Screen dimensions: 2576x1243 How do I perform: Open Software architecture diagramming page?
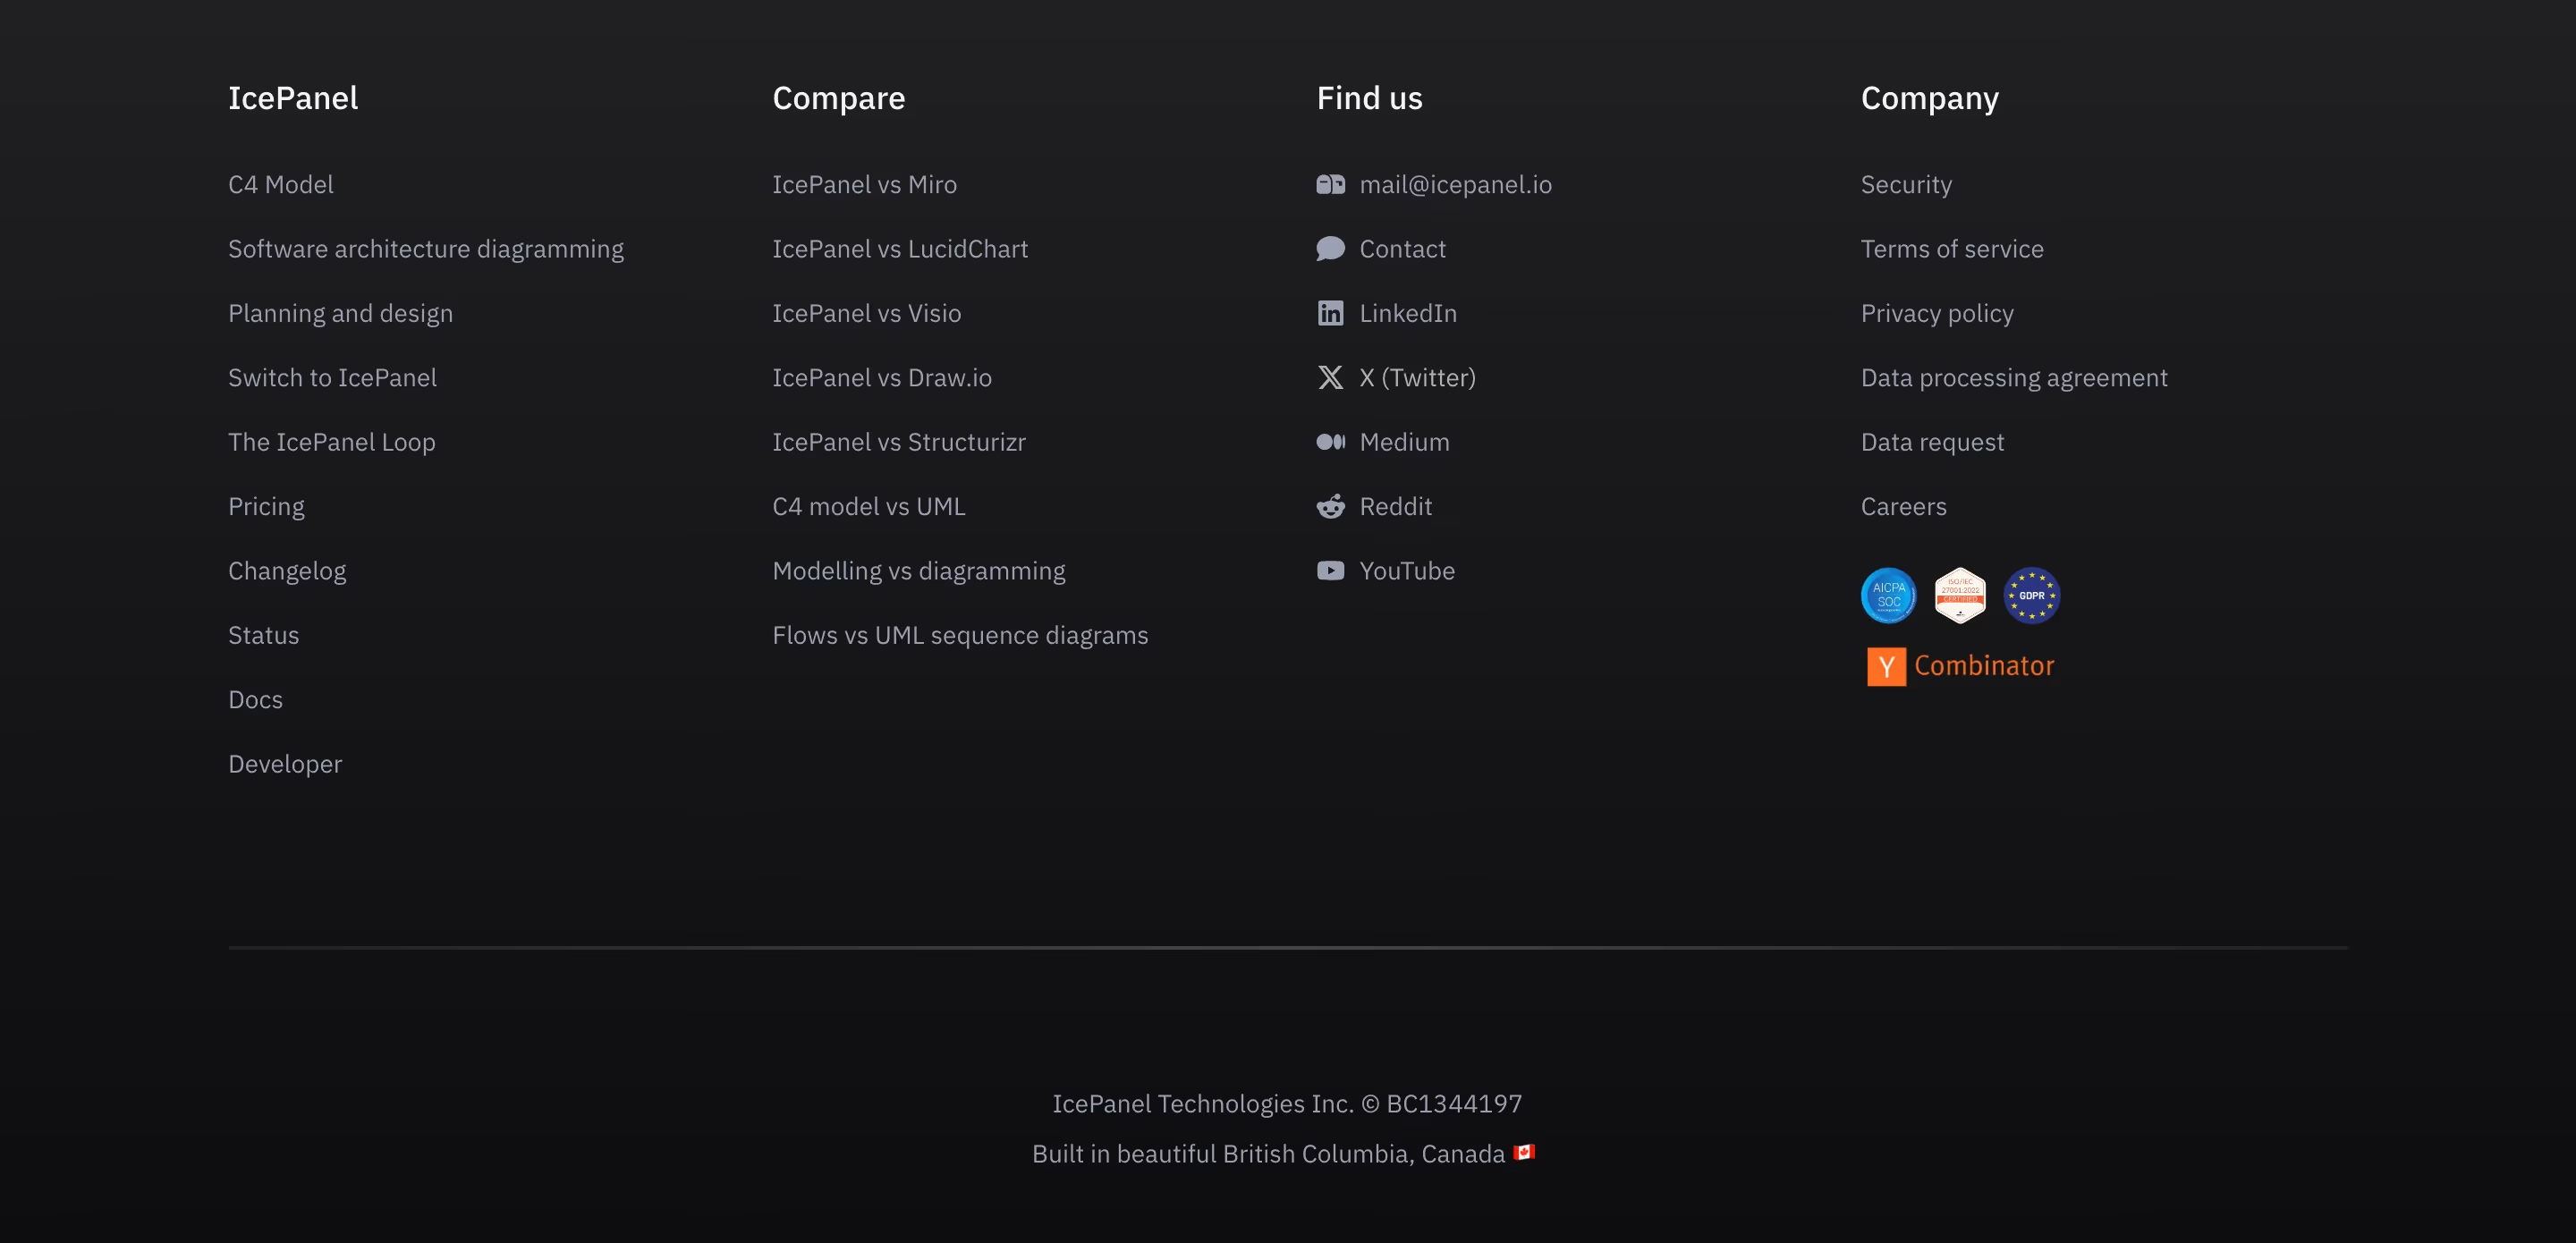tap(426, 249)
